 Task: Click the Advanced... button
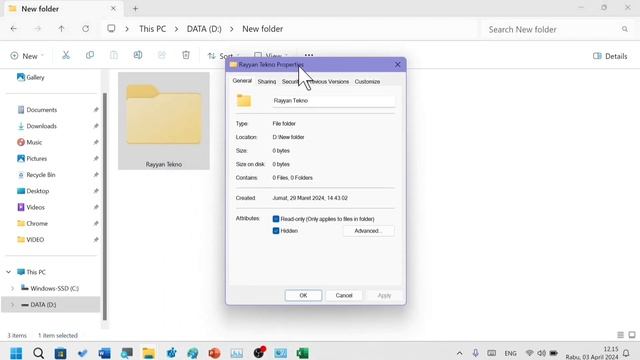[x=368, y=231]
